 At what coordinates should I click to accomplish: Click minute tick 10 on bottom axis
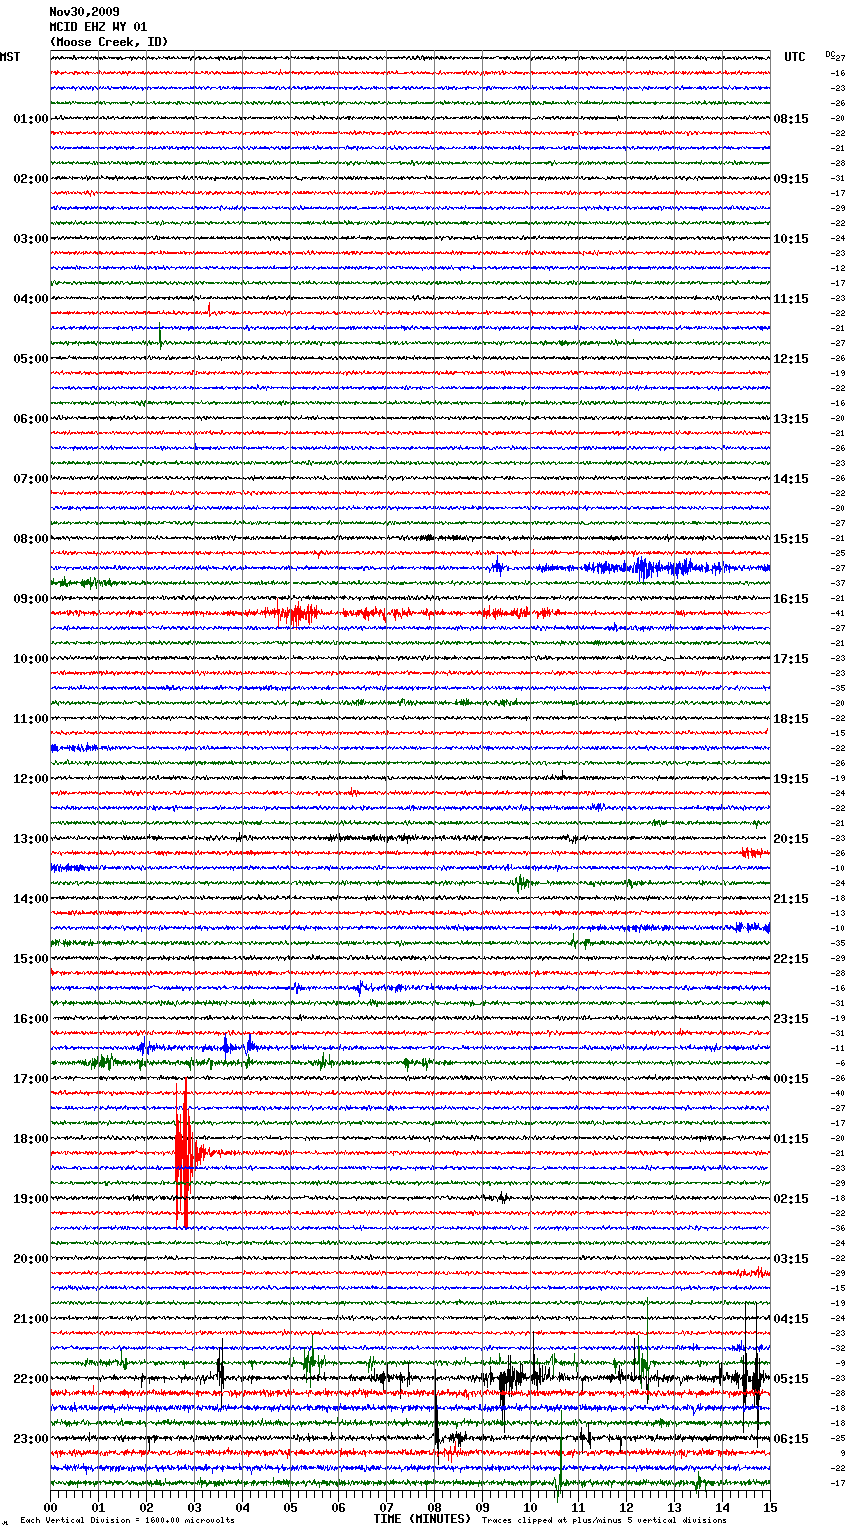531,1507
